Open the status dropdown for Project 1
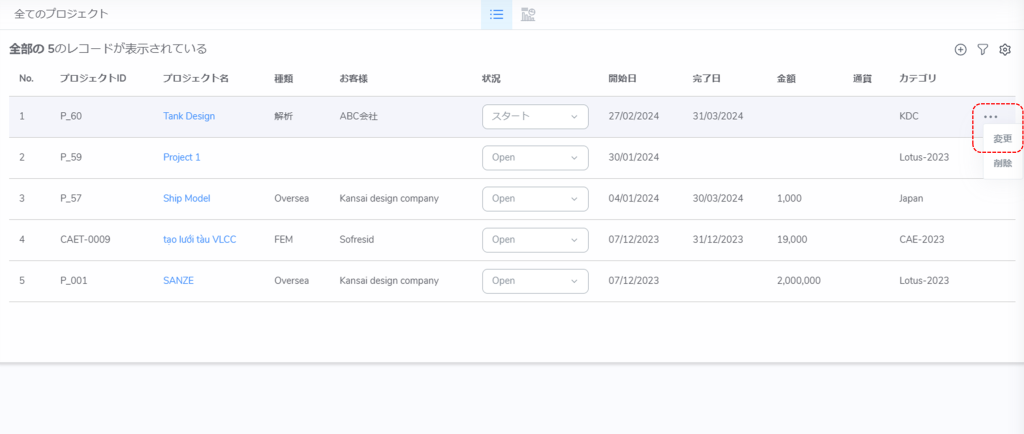The image size is (1024, 434). click(535, 157)
